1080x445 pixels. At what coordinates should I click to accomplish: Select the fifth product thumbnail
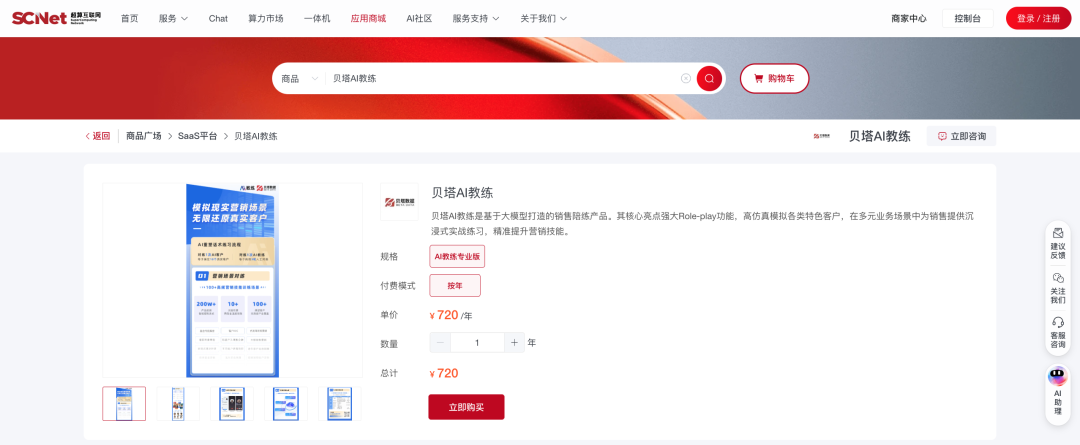tap(340, 404)
